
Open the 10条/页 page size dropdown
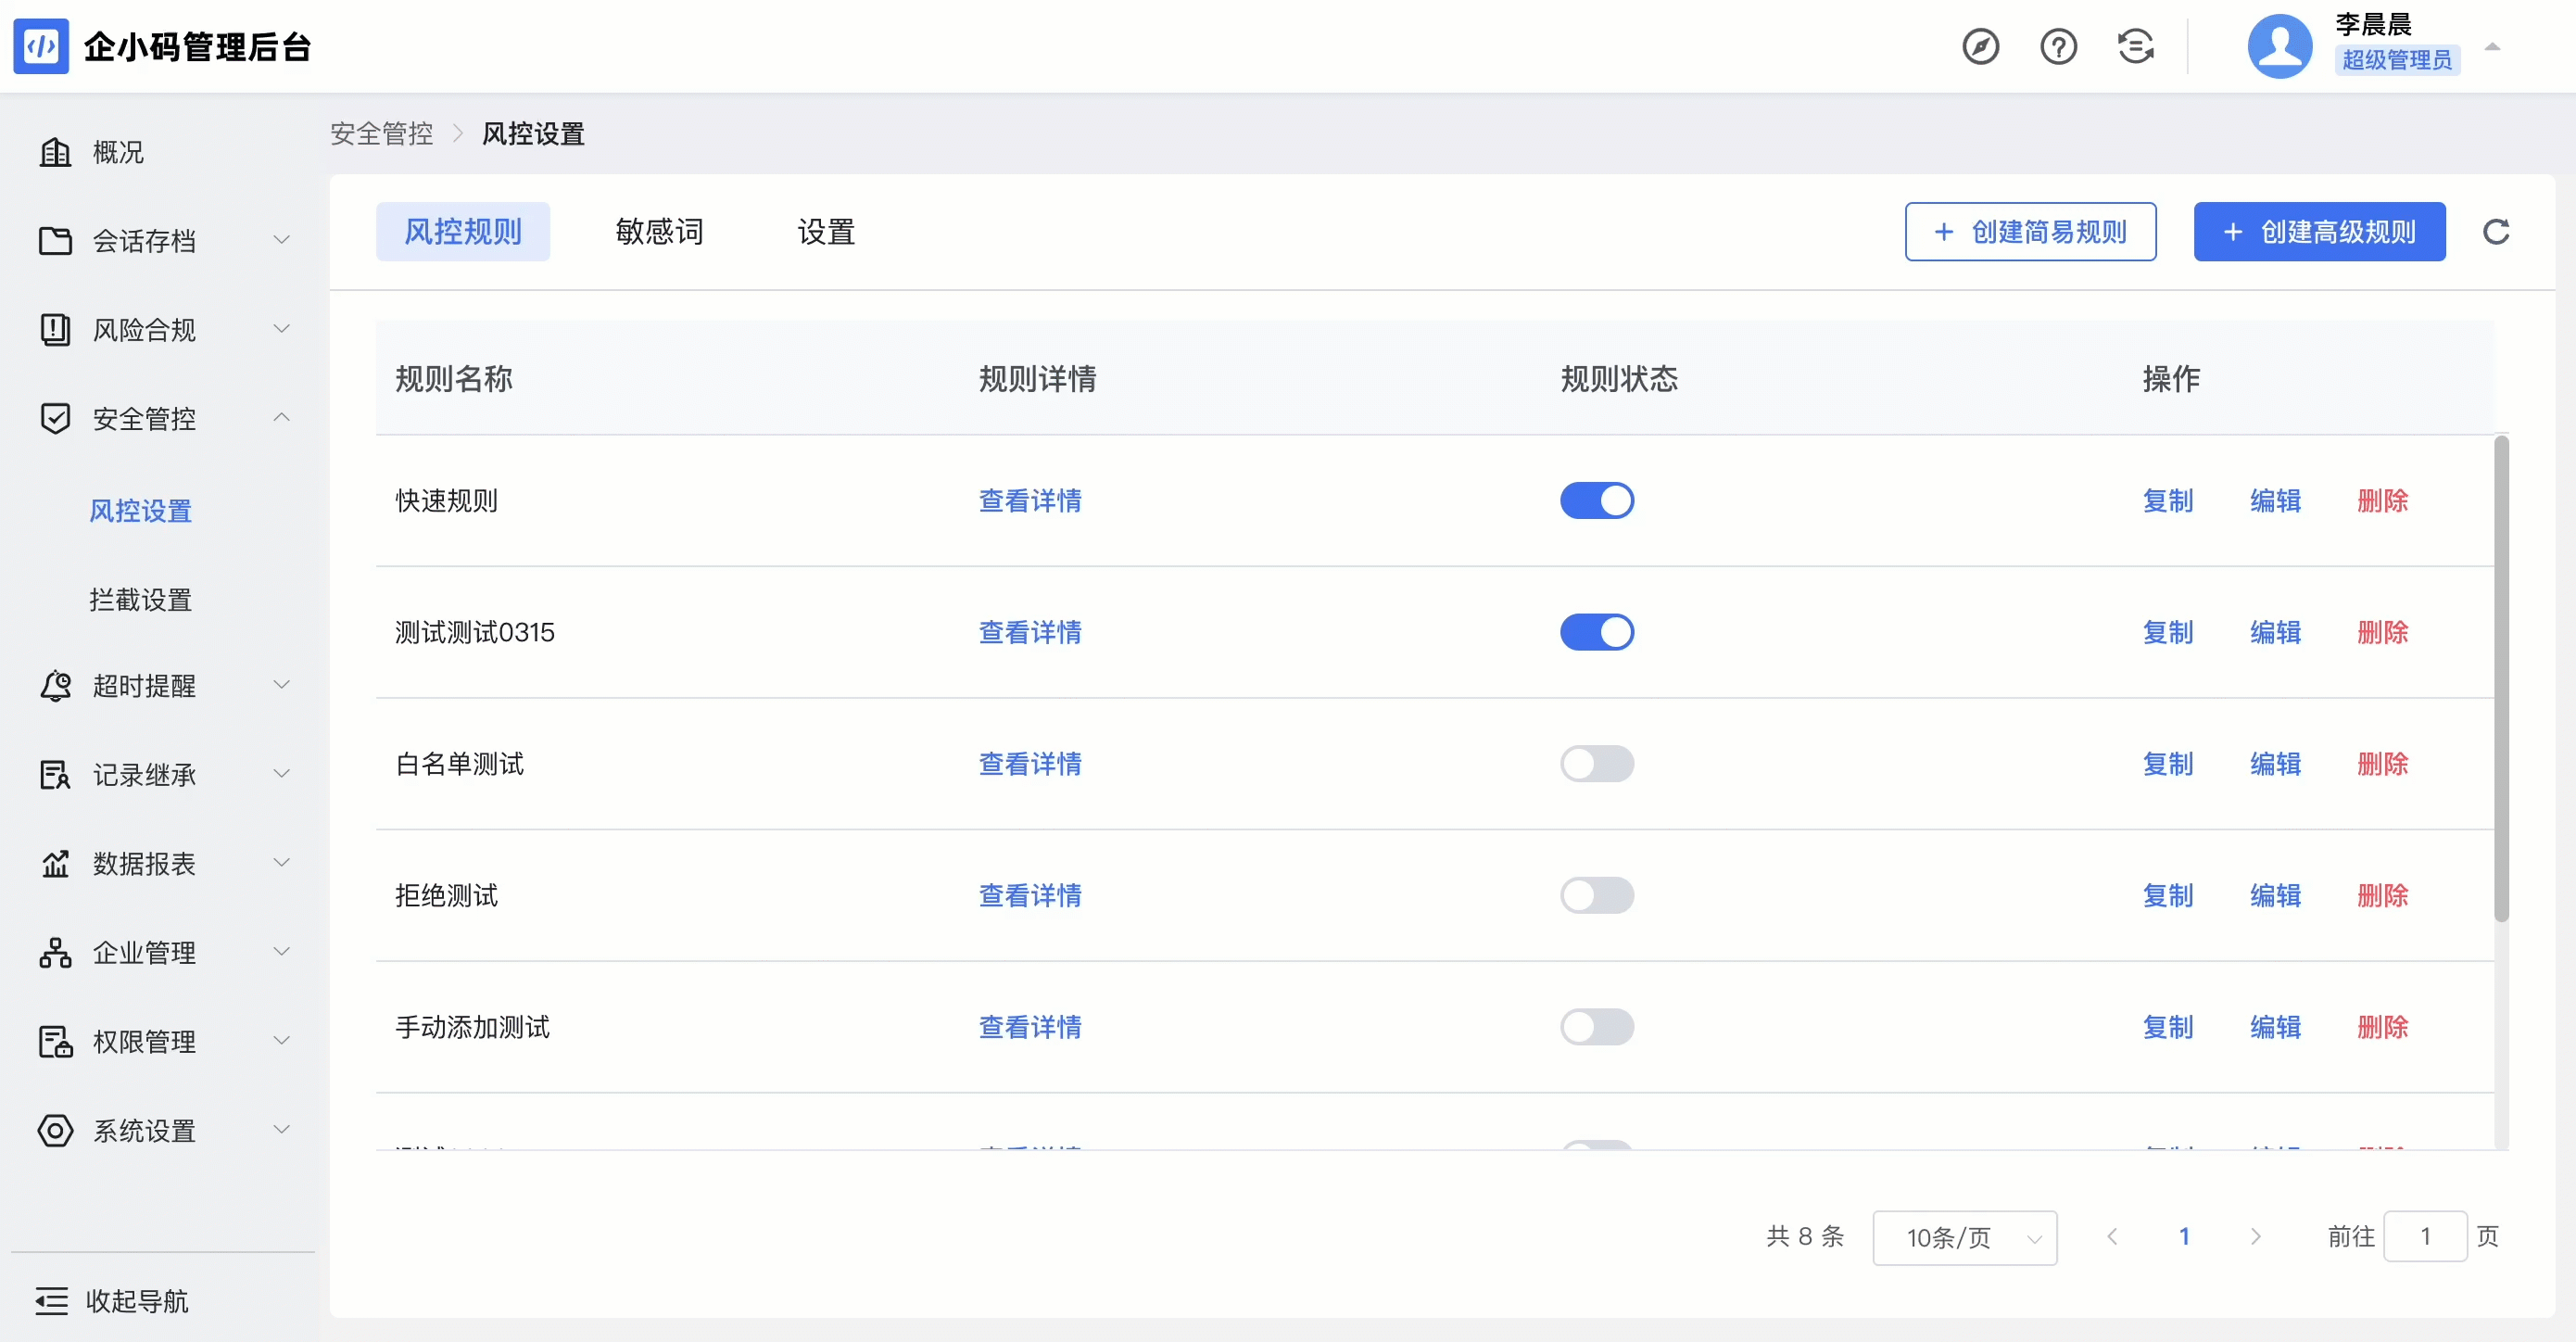point(1964,1238)
